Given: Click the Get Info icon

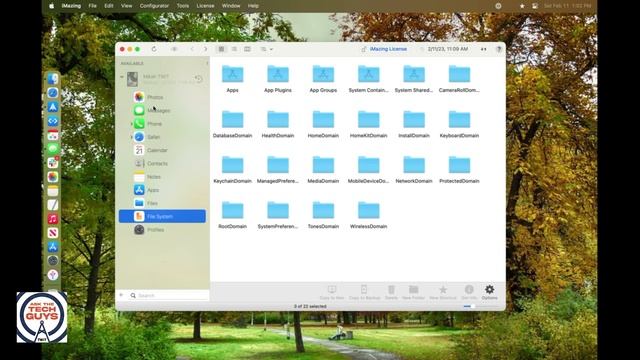Looking at the screenshot, I should pyautogui.click(x=469, y=290).
